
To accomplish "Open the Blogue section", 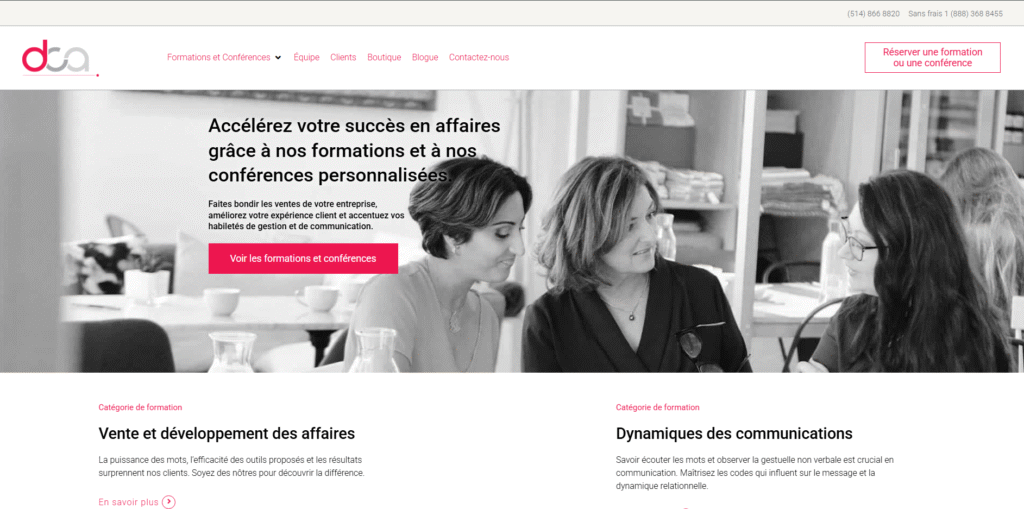I will [x=425, y=57].
